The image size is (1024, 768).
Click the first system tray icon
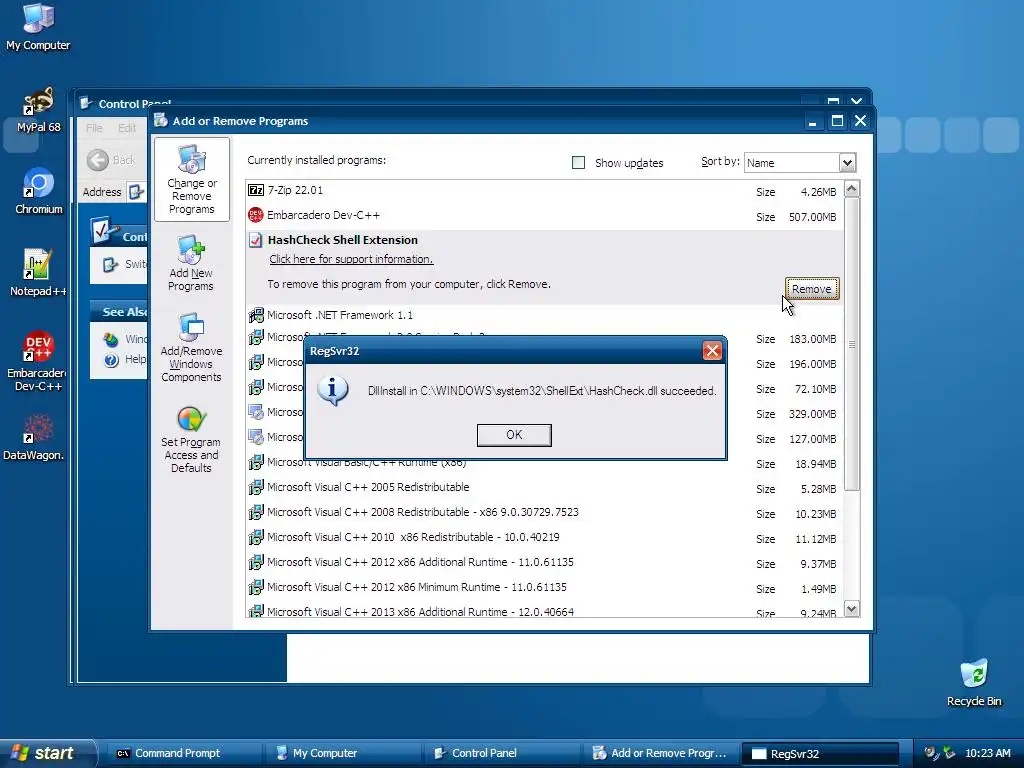[931, 753]
